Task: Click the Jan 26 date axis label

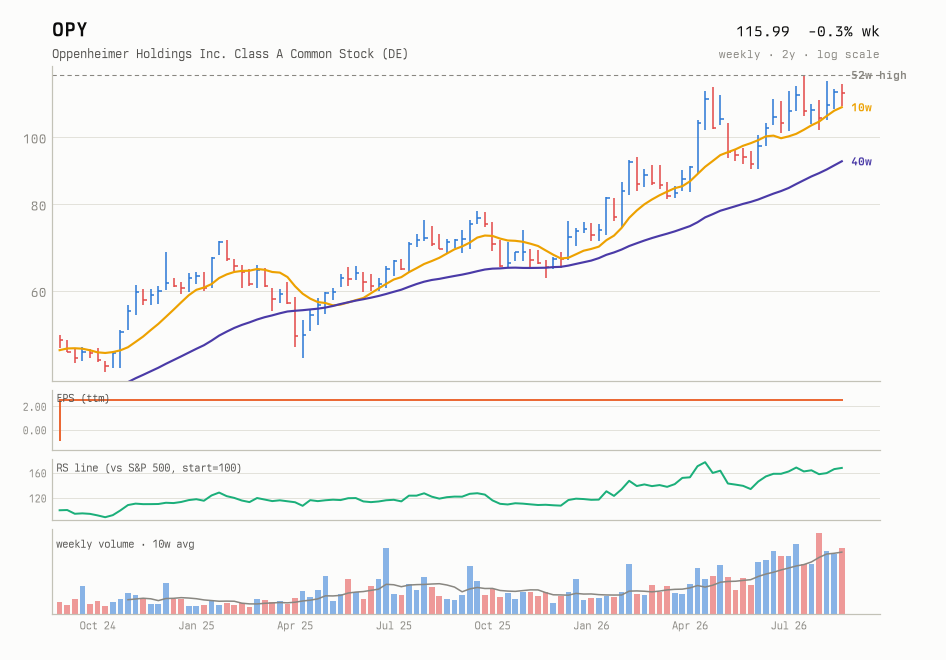Action: coord(591,626)
